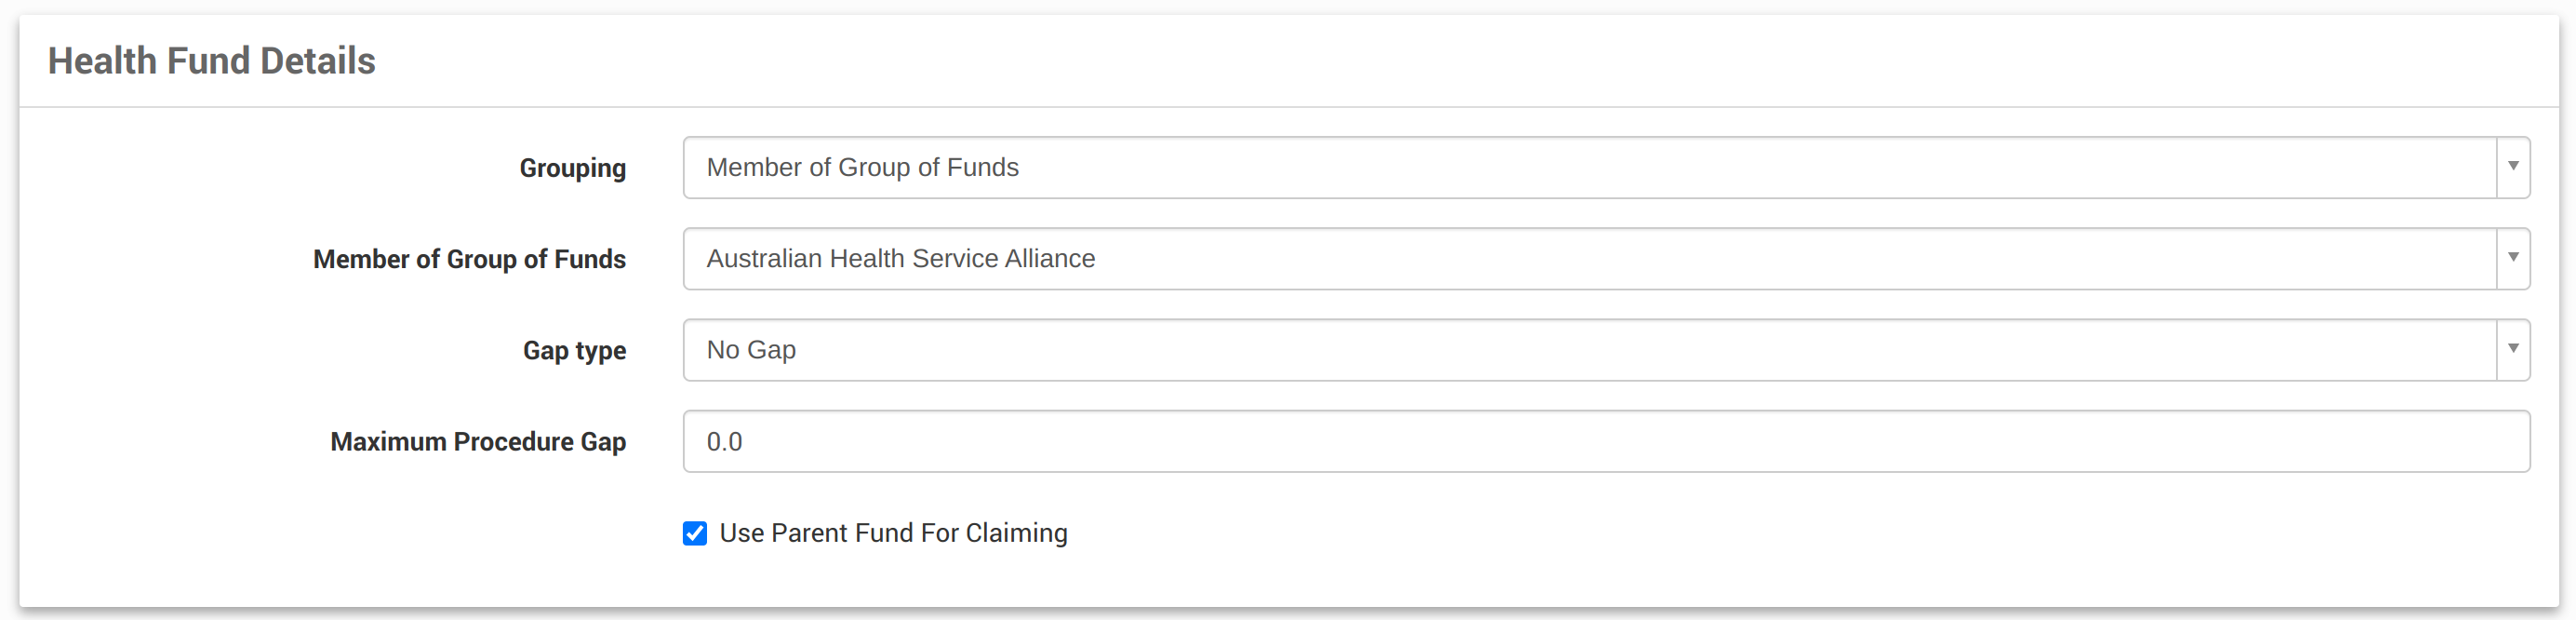Click the word 'Procedure' in the field label
Image resolution: width=2576 pixels, height=620 pixels.
coord(513,441)
